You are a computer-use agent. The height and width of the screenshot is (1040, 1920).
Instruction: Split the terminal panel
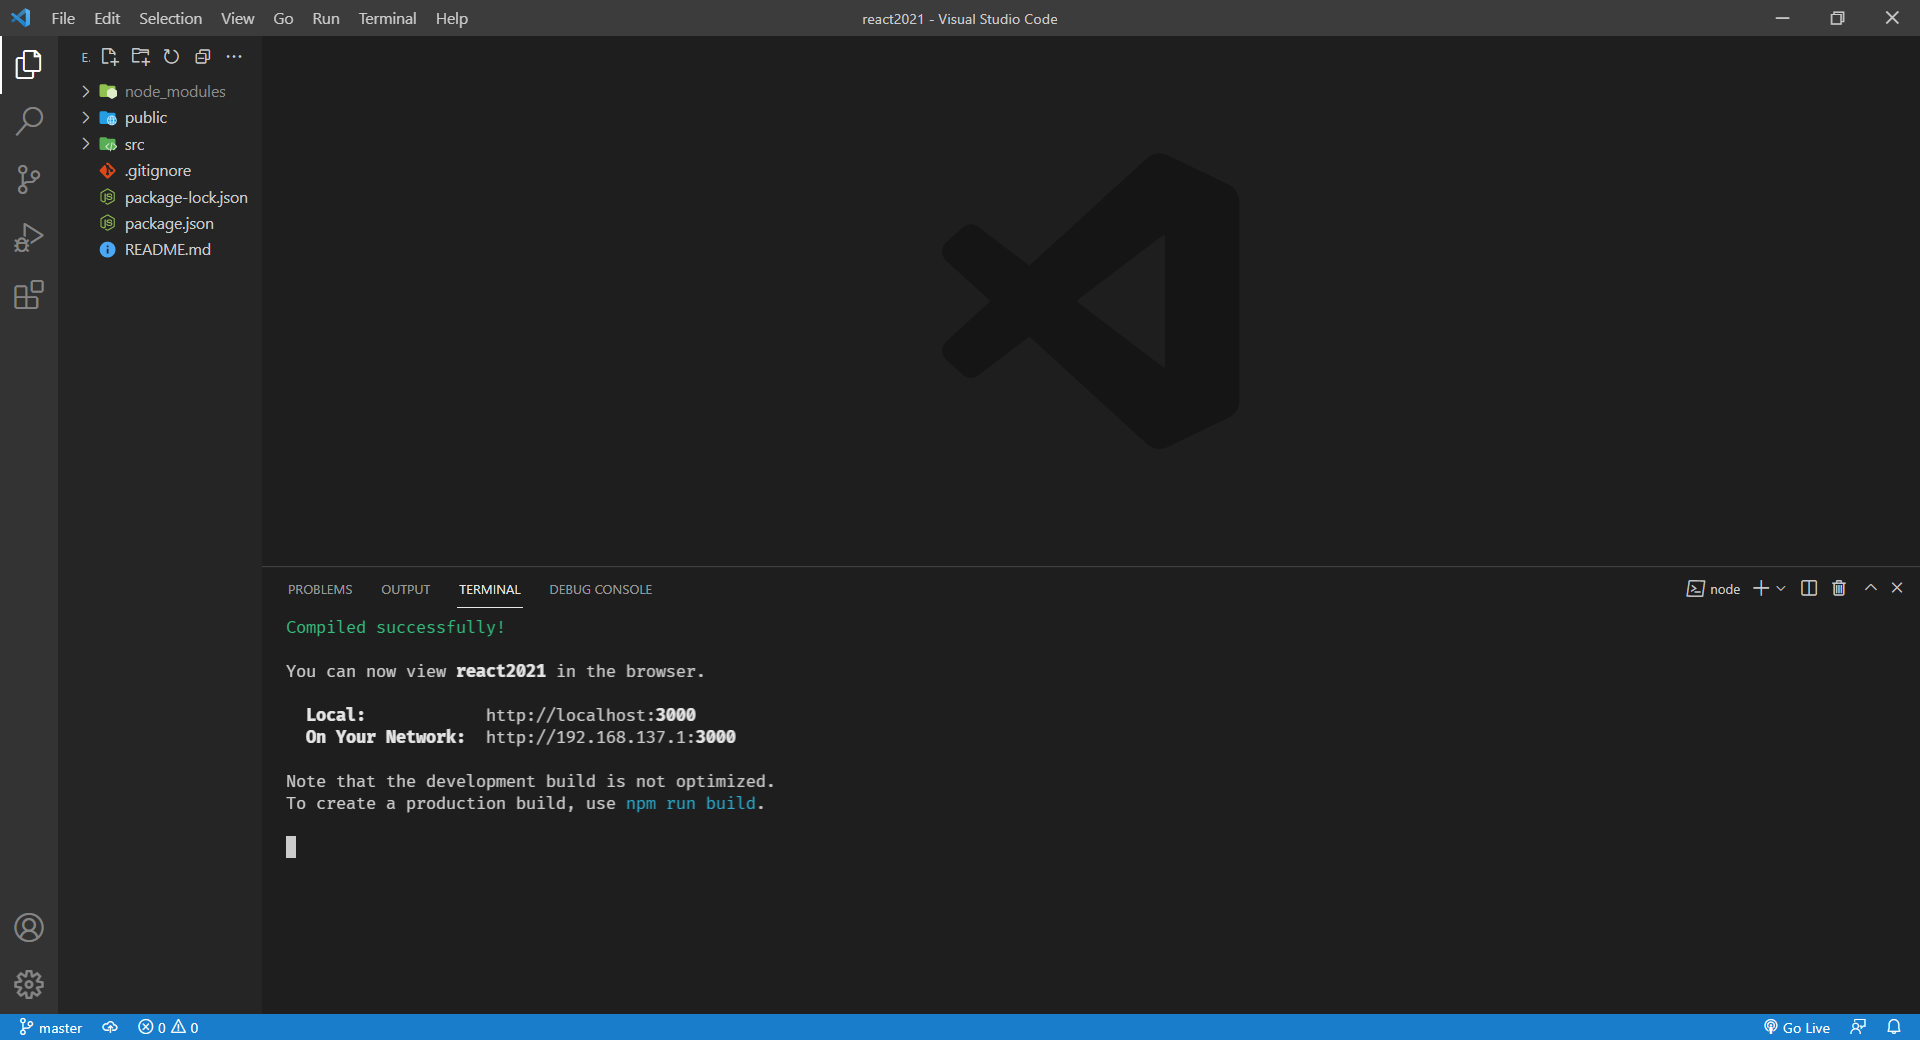(1809, 588)
